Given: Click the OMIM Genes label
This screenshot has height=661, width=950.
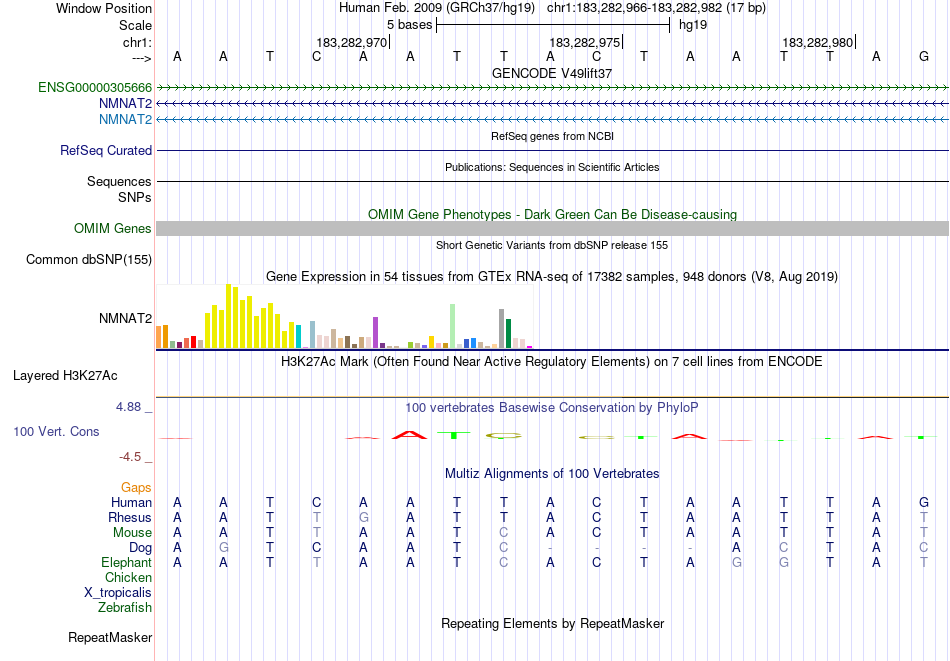Looking at the screenshot, I should (x=113, y=228).
